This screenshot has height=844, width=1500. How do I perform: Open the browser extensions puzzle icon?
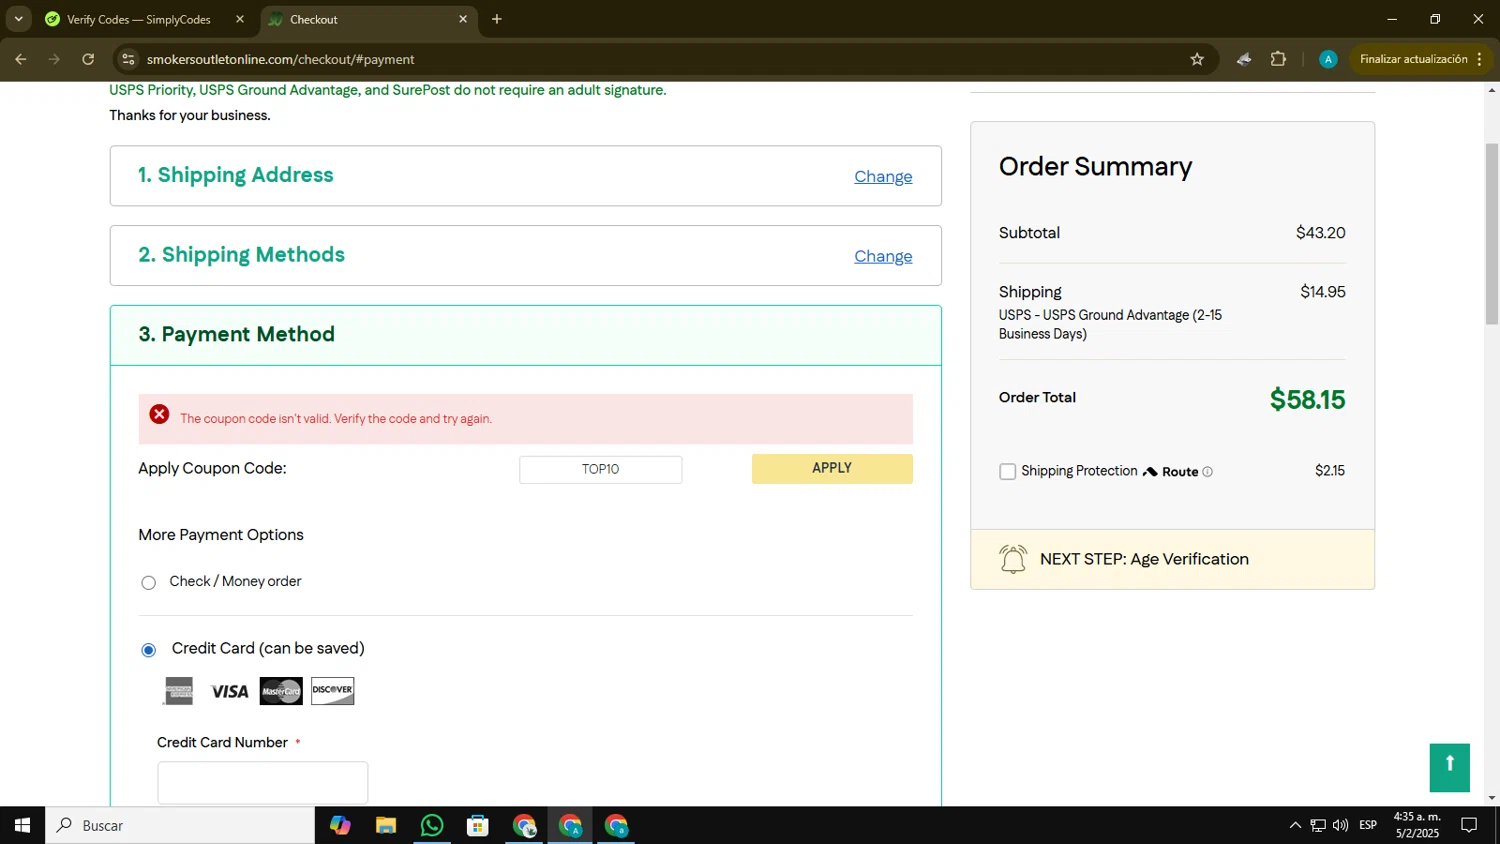click(x=1278, y=59)
